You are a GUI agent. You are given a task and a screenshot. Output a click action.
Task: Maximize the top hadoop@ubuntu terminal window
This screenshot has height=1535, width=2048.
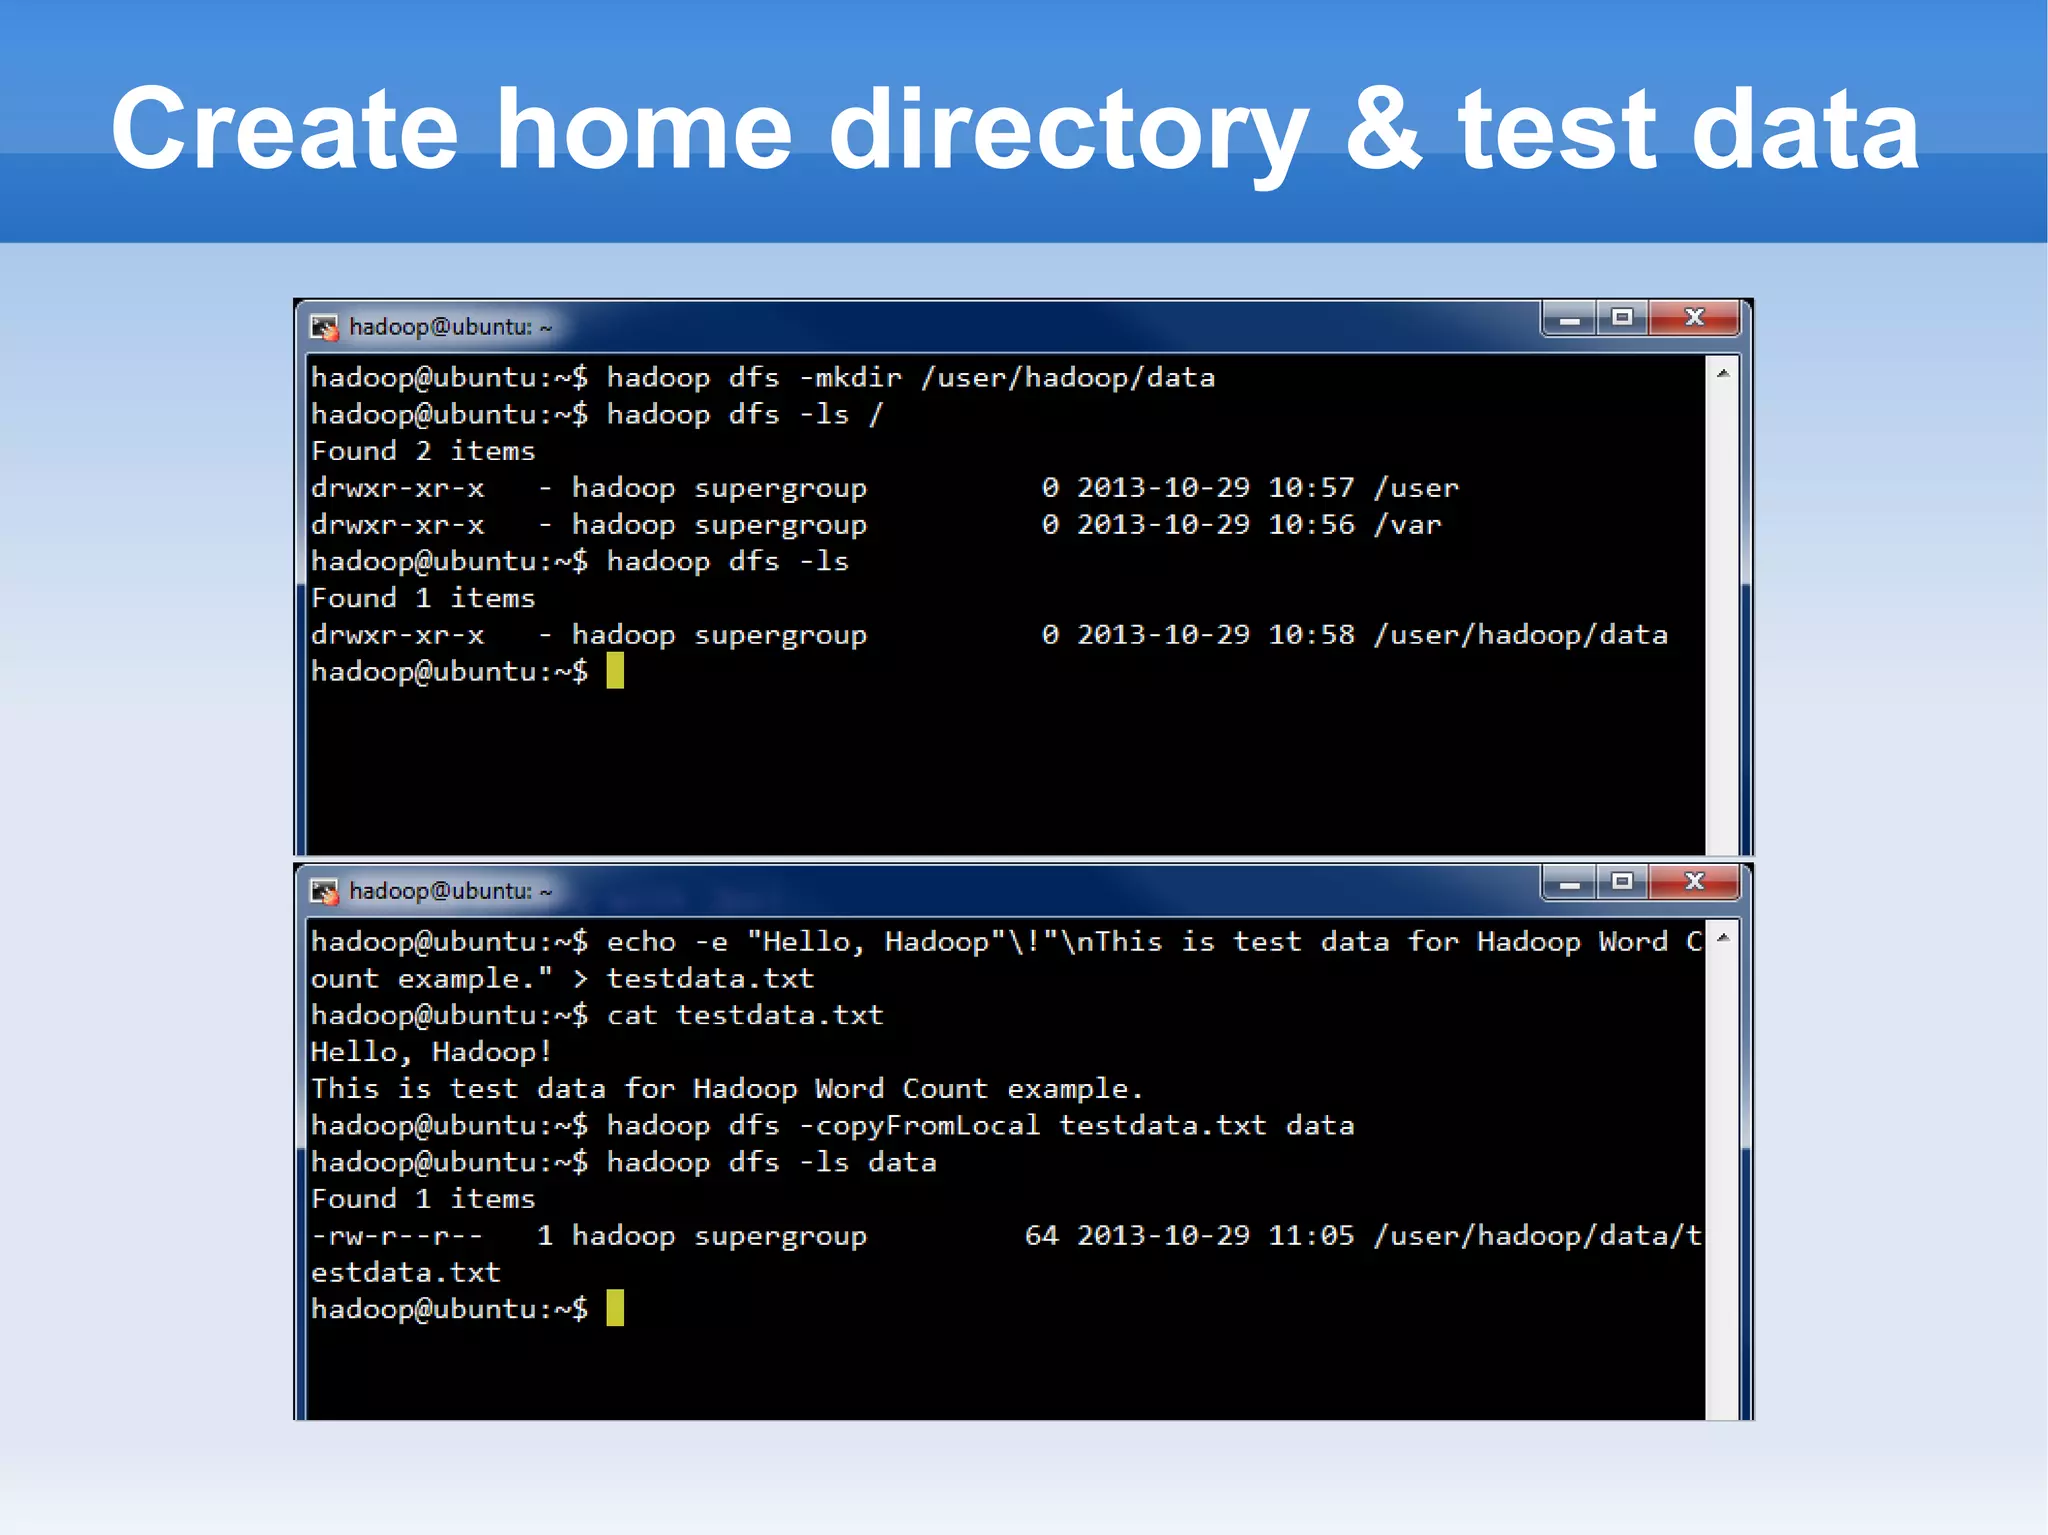tap(1622, 319)
